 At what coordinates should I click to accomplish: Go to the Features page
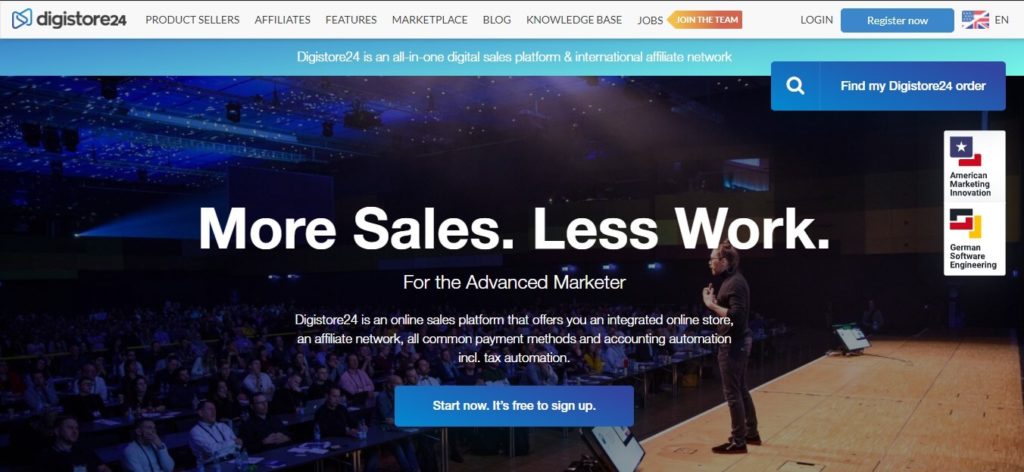(351, 20)
